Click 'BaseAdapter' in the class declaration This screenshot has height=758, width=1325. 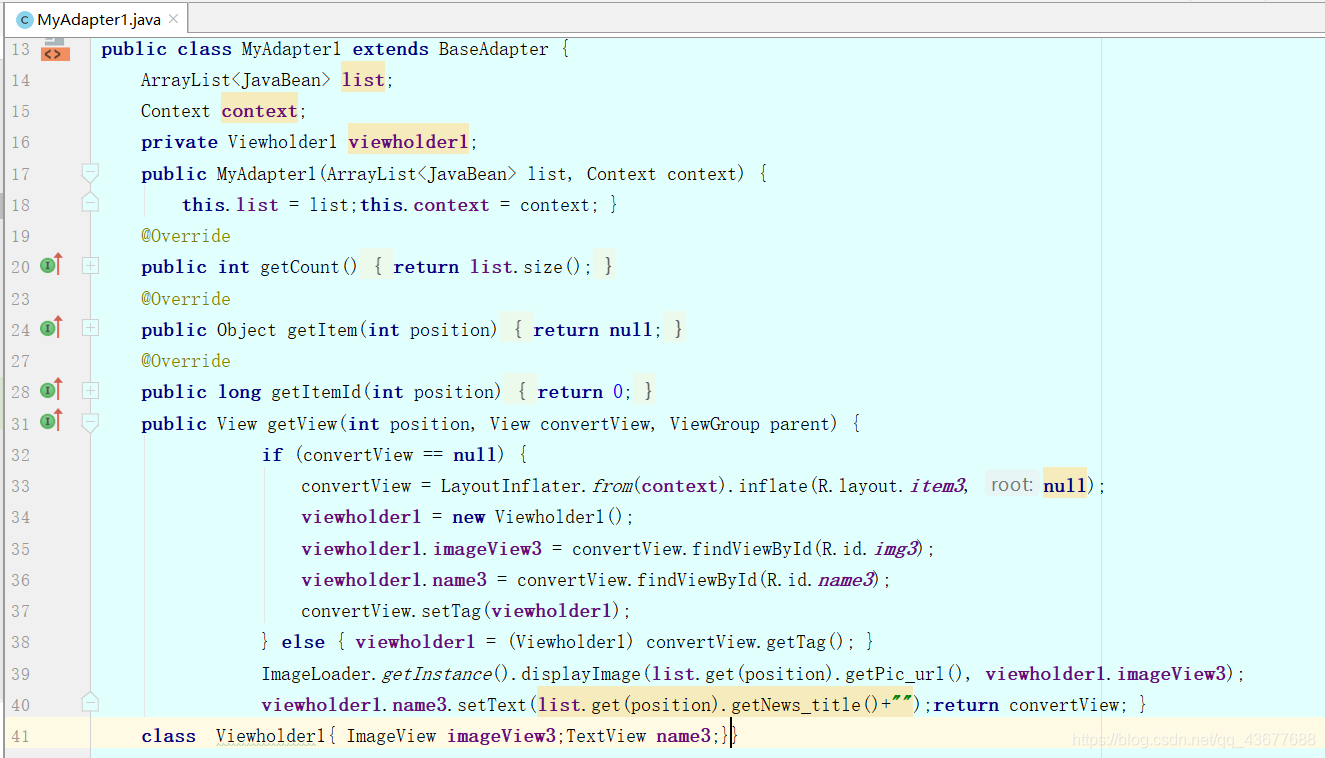pos(494,49)
